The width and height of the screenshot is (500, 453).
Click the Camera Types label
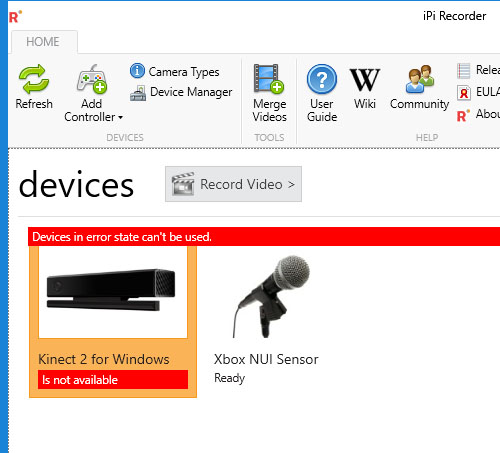pyautogui.click(x=184, y=72)
